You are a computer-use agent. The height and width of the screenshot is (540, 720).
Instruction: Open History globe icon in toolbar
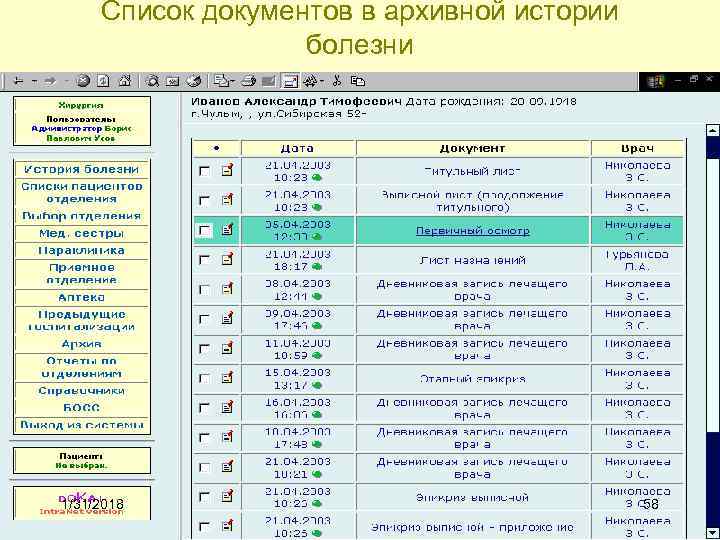(194, 81)
